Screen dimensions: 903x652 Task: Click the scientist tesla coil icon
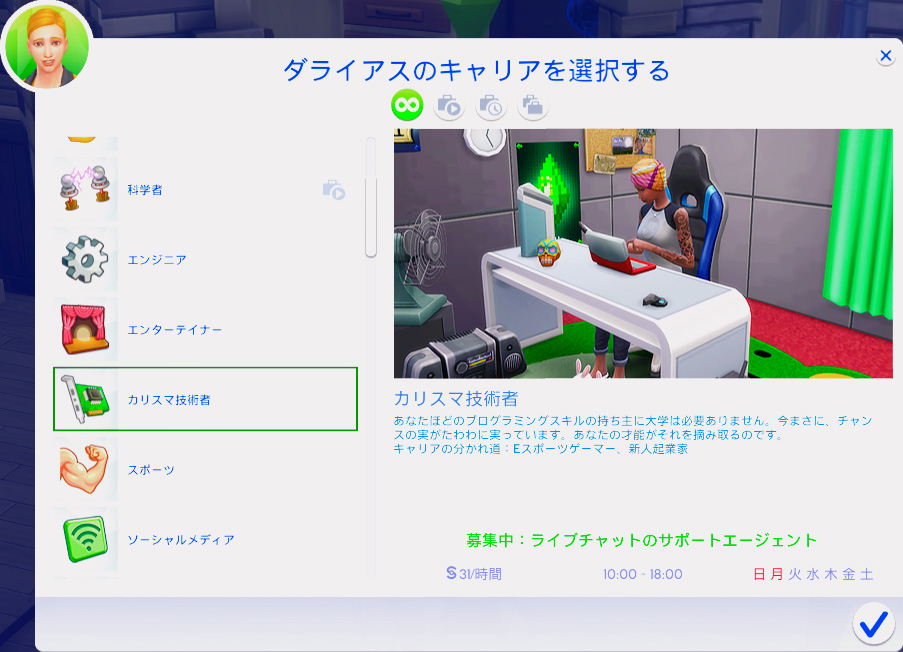tap(85, 189)
